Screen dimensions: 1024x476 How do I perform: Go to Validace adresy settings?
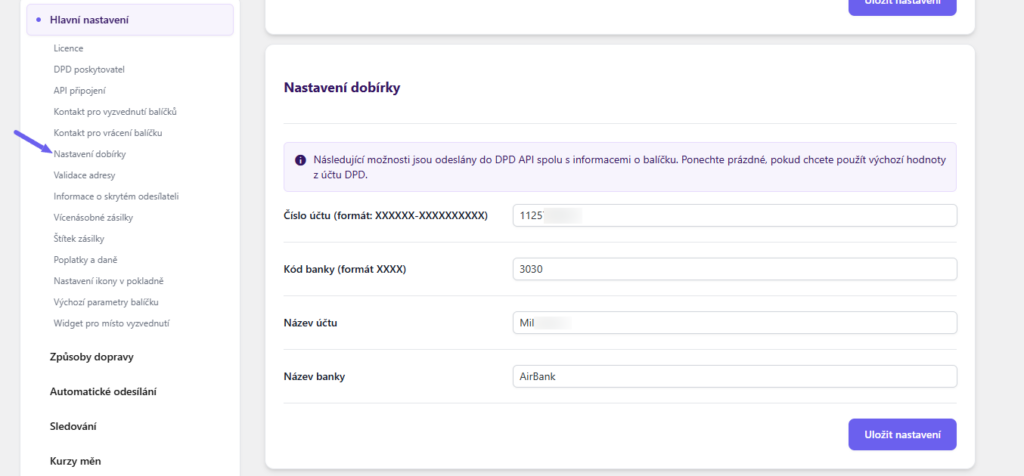coord(85,175)
